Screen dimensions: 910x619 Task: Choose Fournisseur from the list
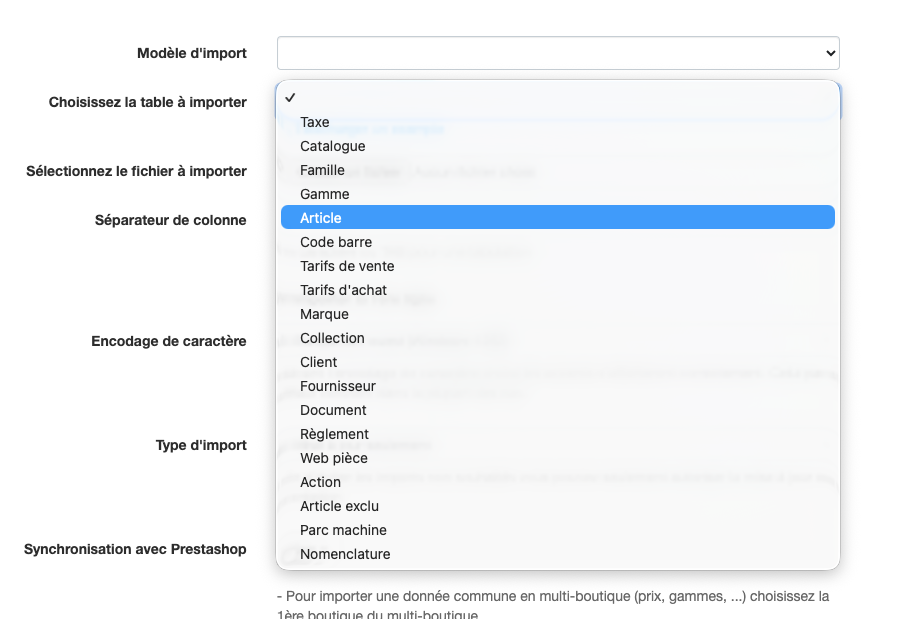pos(338,386)
